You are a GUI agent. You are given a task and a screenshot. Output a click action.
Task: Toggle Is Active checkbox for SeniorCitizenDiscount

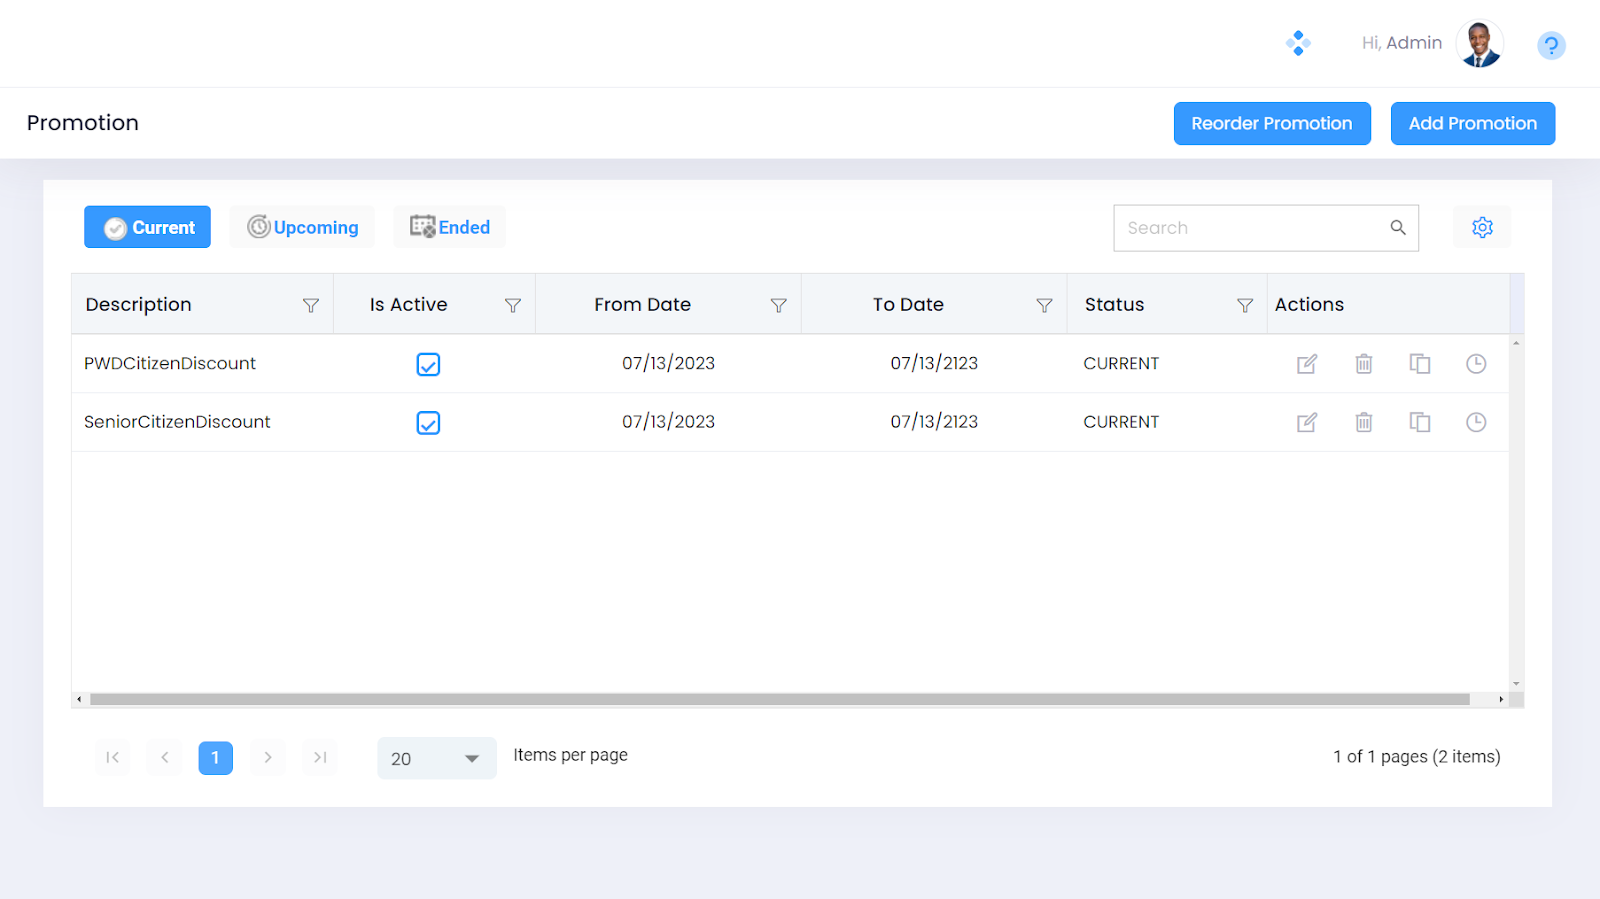(x=428, y=423)
